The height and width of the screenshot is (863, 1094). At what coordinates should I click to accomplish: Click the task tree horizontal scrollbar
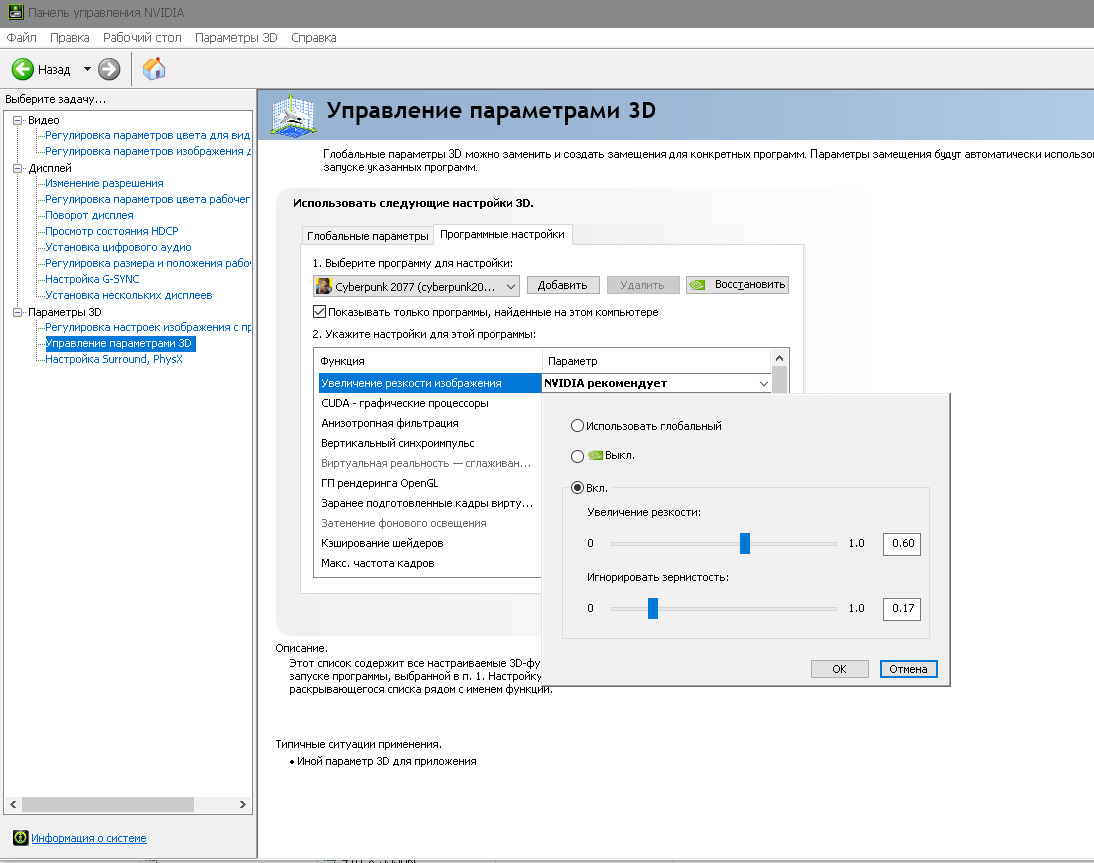pos(107,804)
